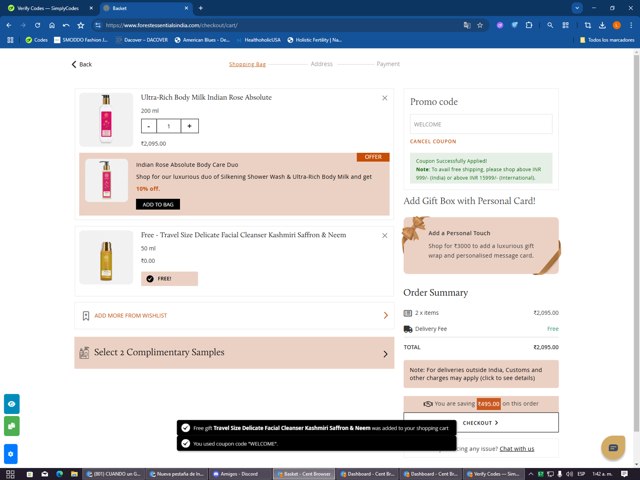Screen dimensions: 640x480
Task: Switch to Amigos - Discord taskbar window
Action: coord(238,474)
